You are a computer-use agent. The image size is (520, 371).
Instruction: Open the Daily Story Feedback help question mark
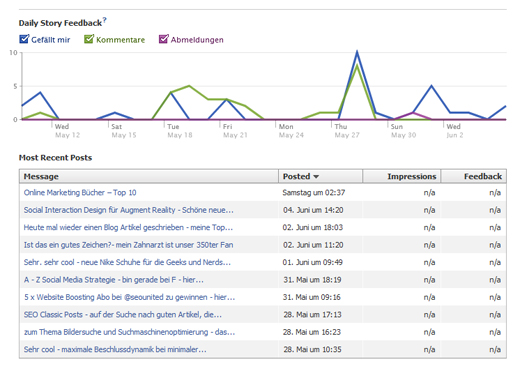[x=104, y=20]
